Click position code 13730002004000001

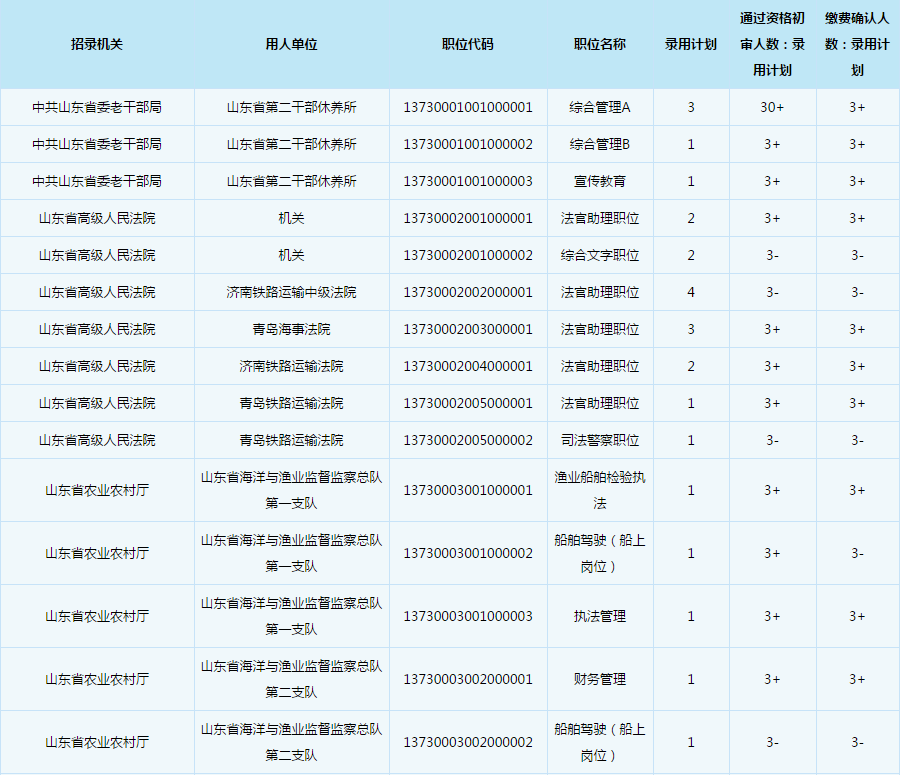pos(468,366)
